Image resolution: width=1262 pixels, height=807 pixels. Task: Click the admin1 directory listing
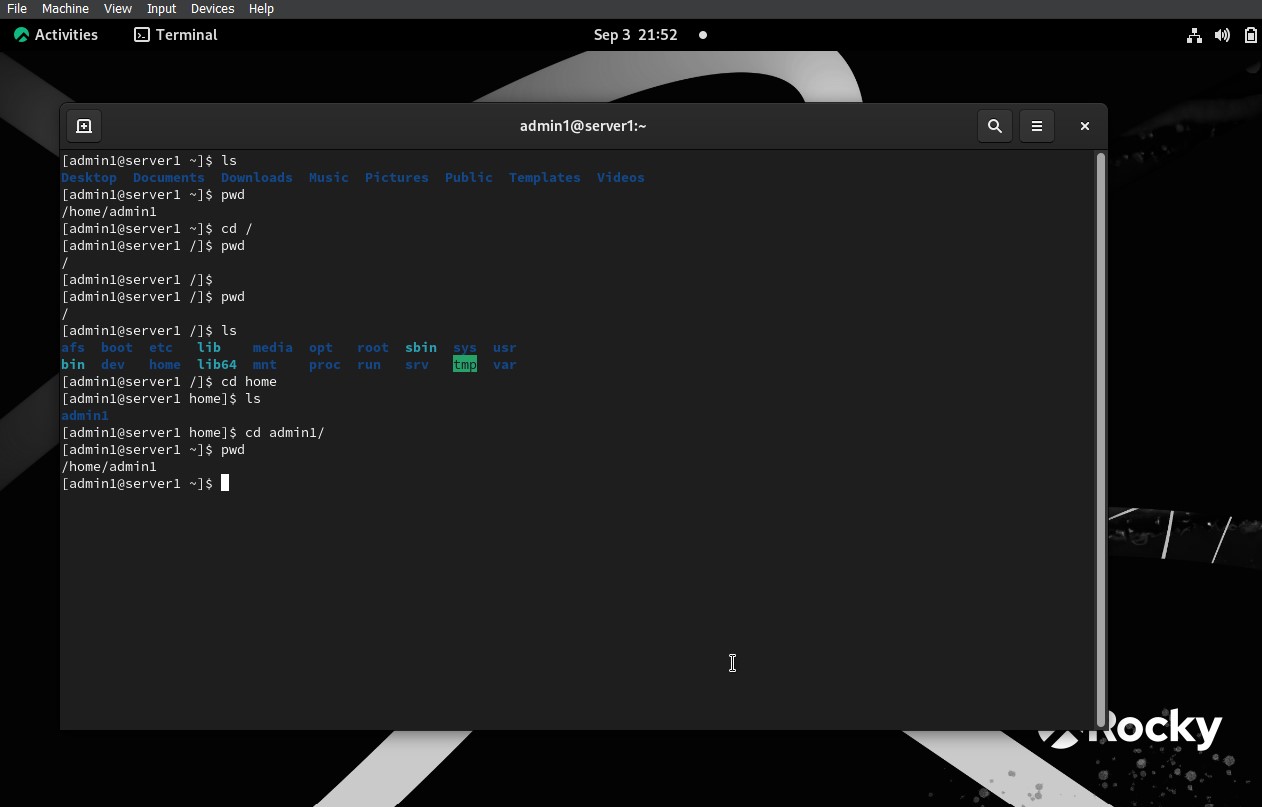(85, 416)
